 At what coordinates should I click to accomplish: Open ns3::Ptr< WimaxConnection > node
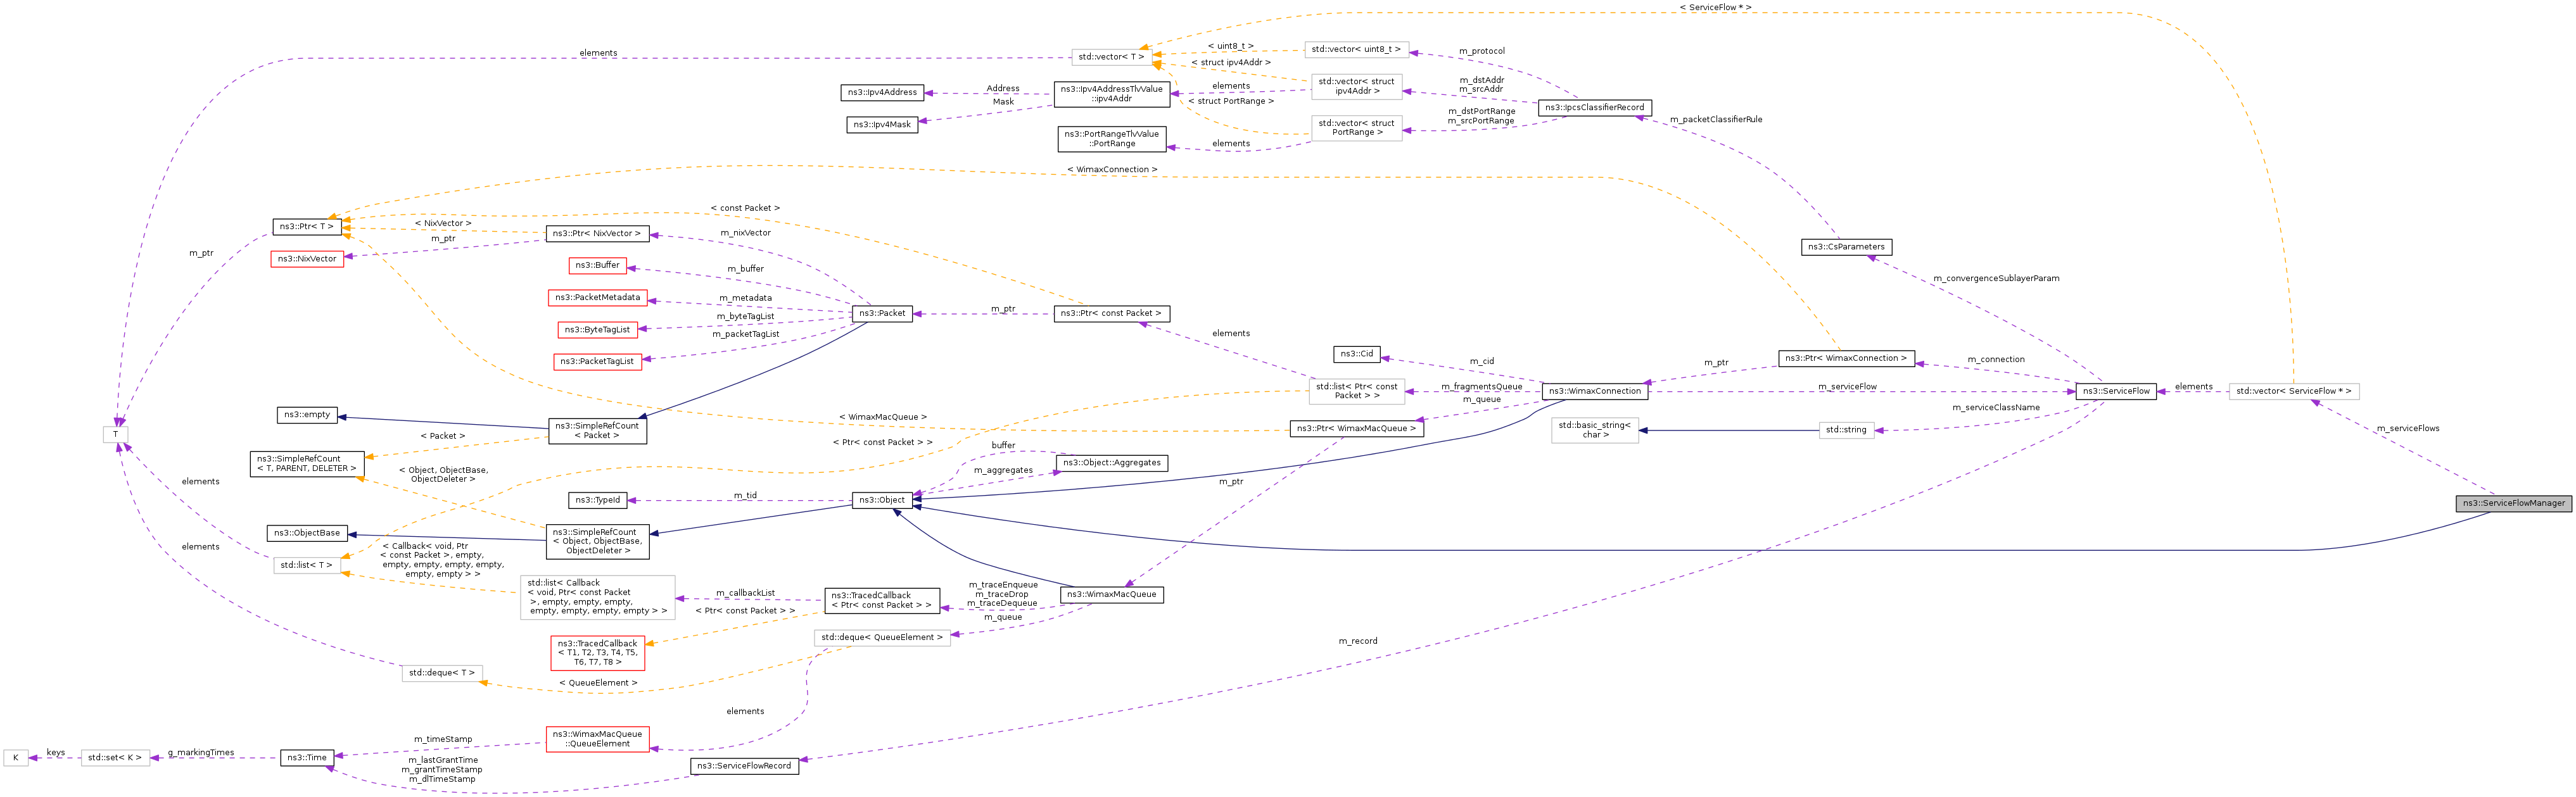pos(1846,358)
